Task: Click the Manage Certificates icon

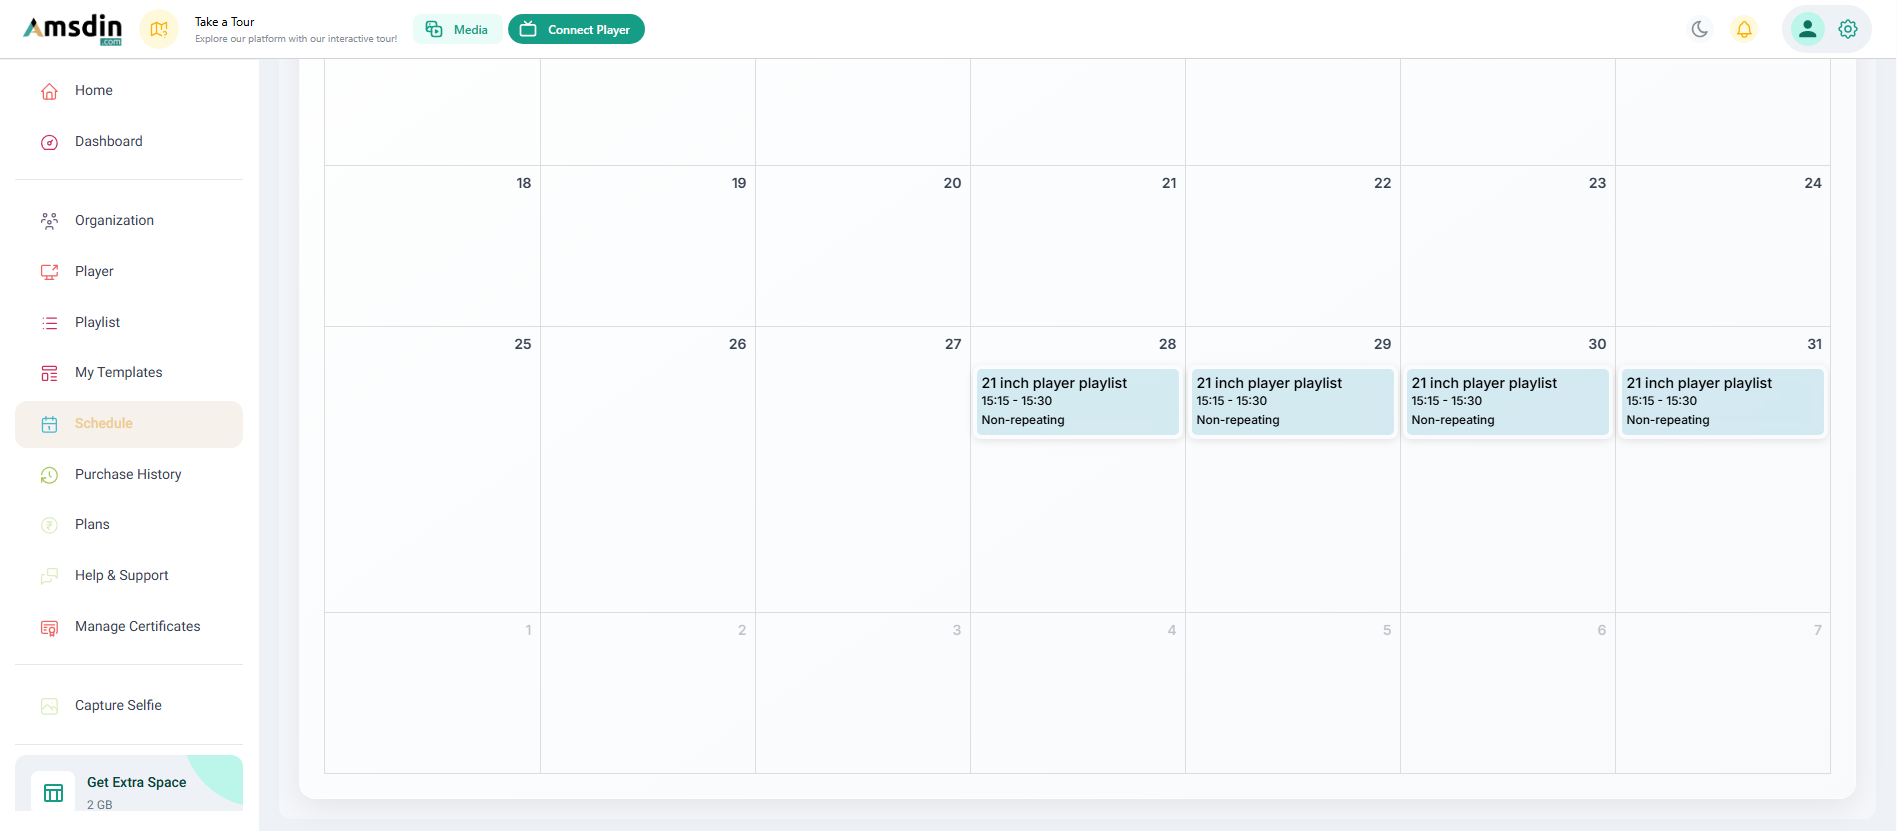Action: [49, 627]
